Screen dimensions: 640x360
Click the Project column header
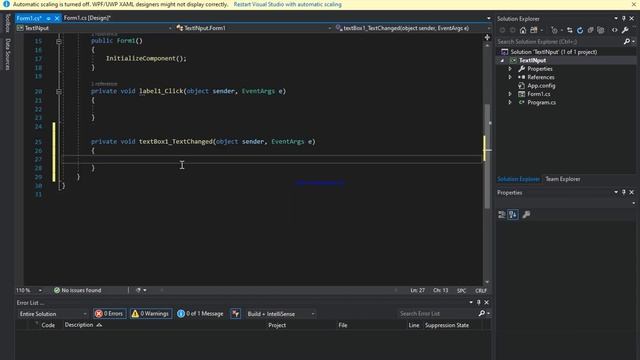tap(277, 325)
